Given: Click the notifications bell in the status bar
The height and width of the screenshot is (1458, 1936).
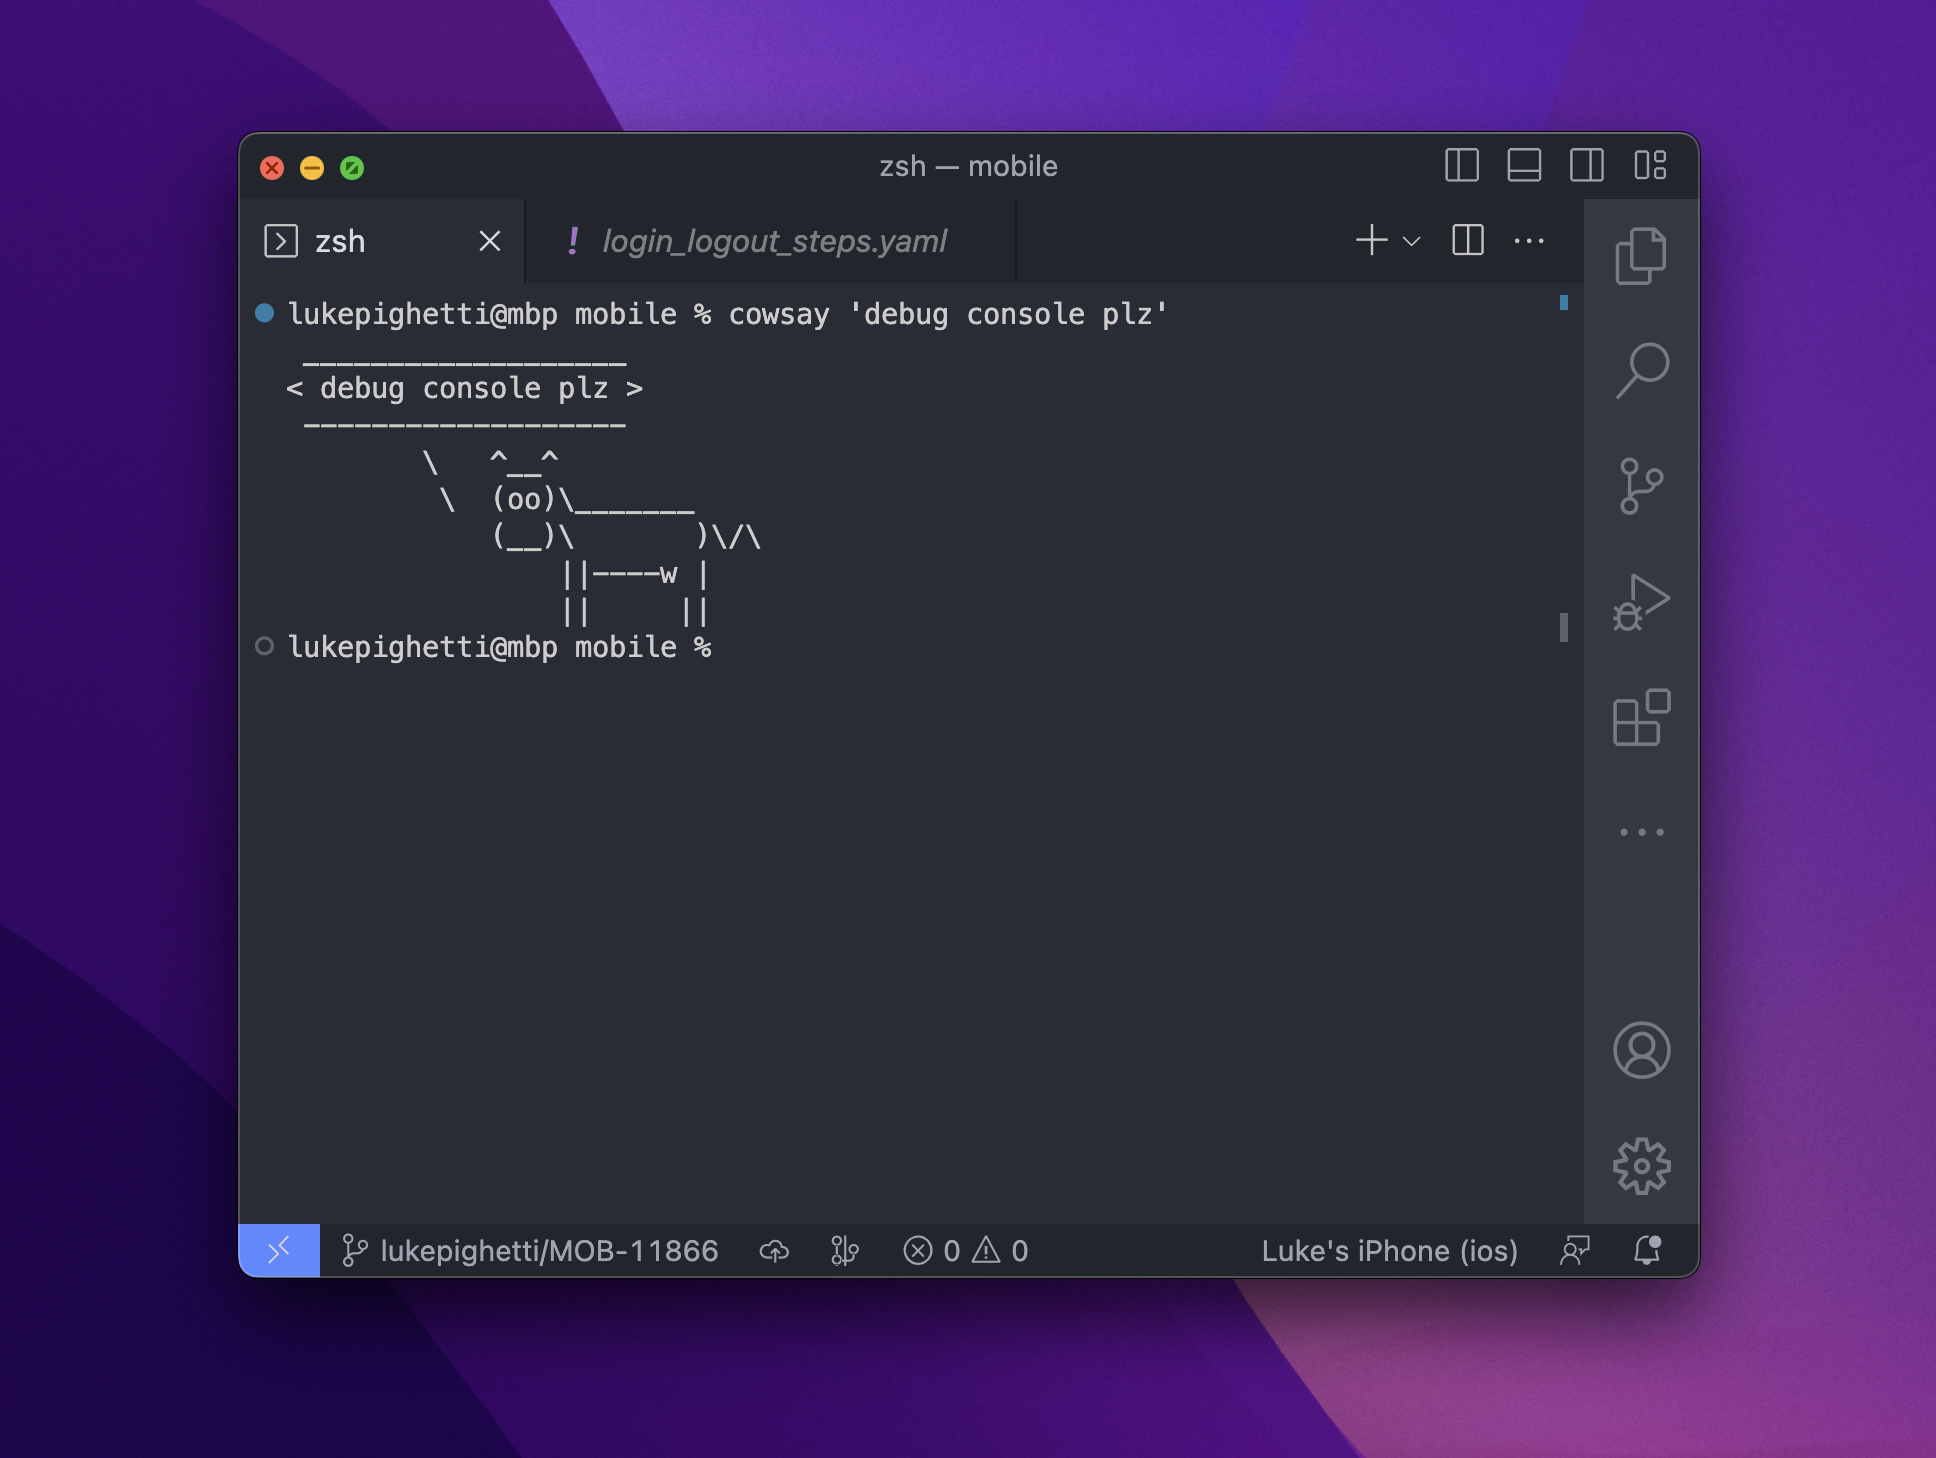Looking at the screenshot, I should pyautogui.click(x=1646, y=1250).
